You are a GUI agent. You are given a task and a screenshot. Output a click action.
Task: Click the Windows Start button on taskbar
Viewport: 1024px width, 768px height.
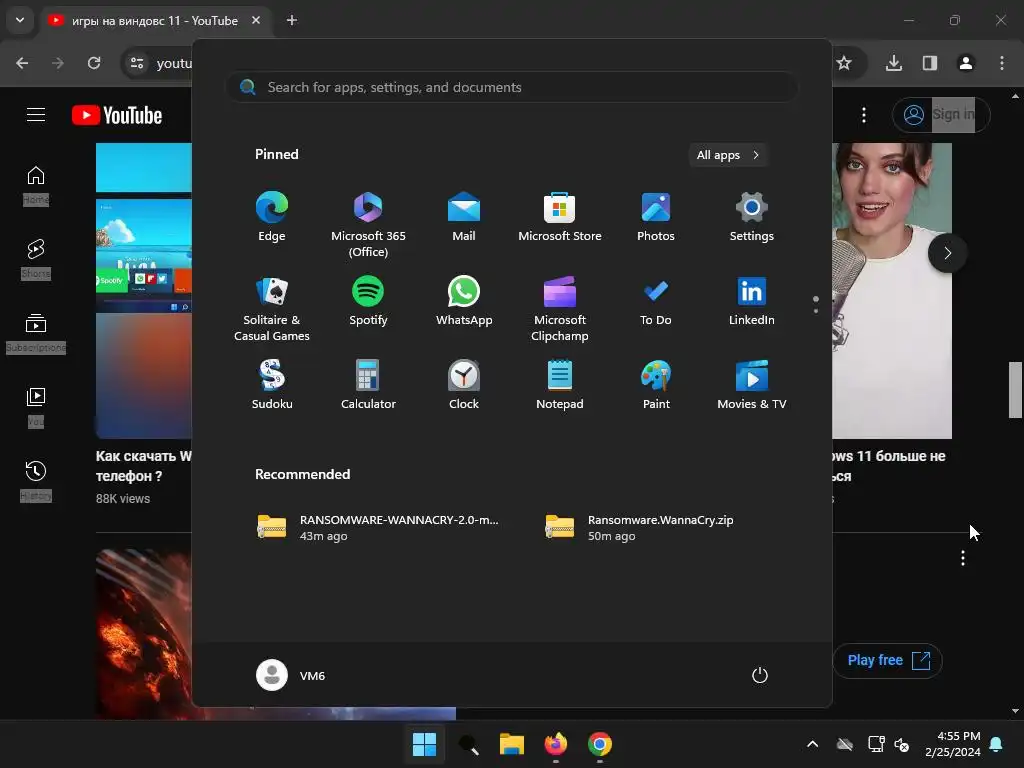pos(424,744)
